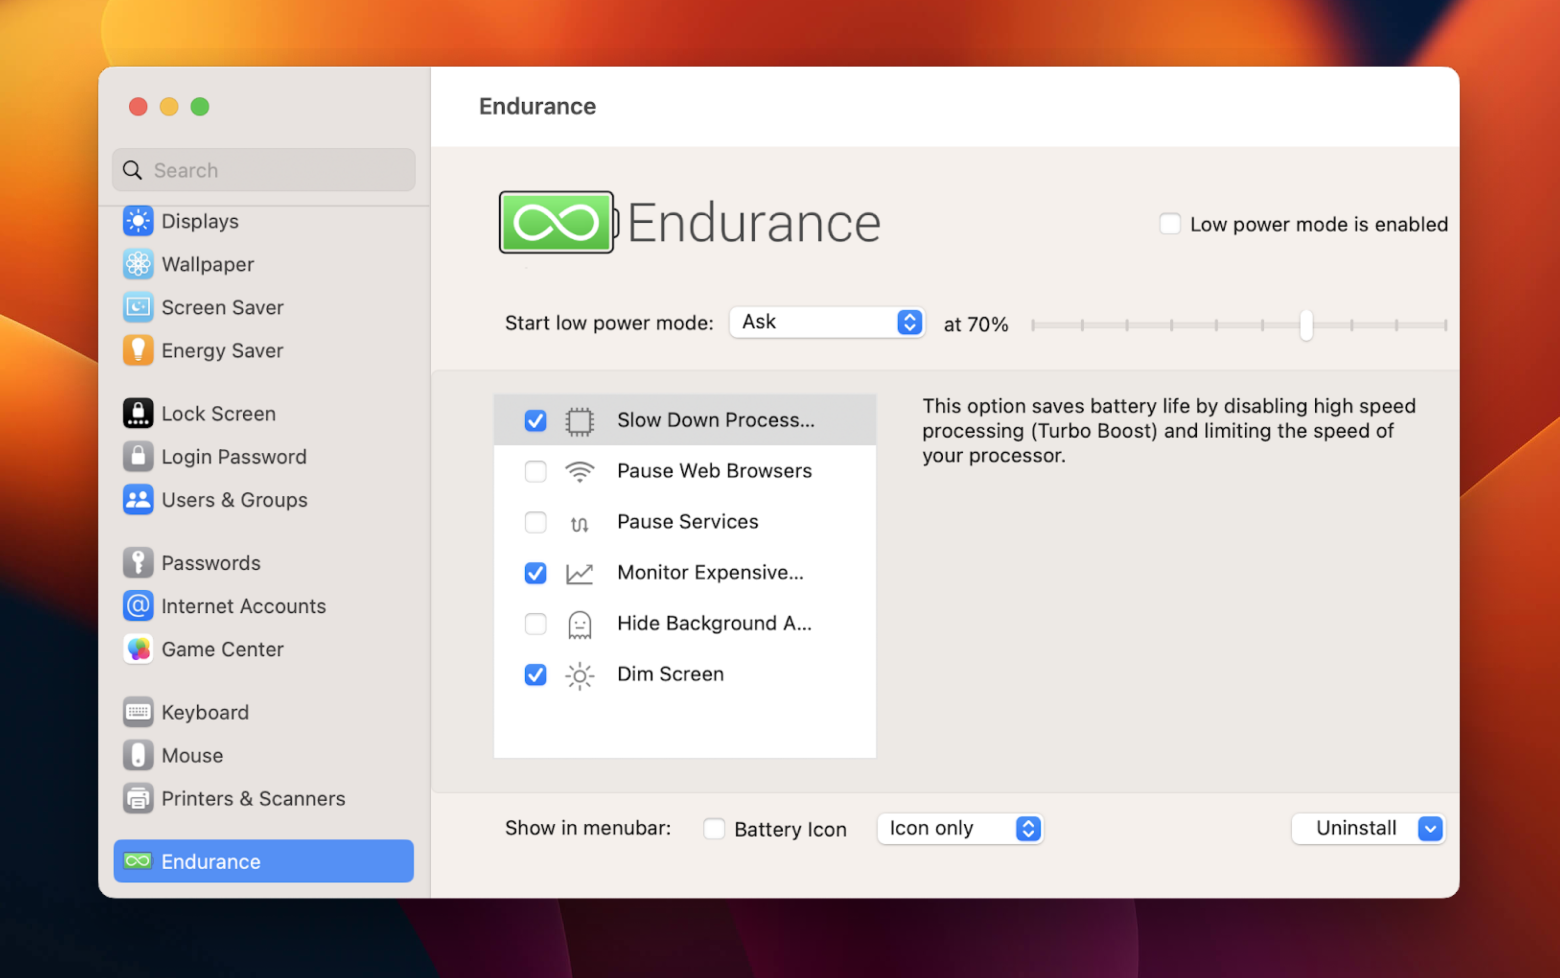Image resolution: width=1560 pixels, height=978 pixels.
Task: Uncheck Monitor Expensive option
Action: coord(536,573)
